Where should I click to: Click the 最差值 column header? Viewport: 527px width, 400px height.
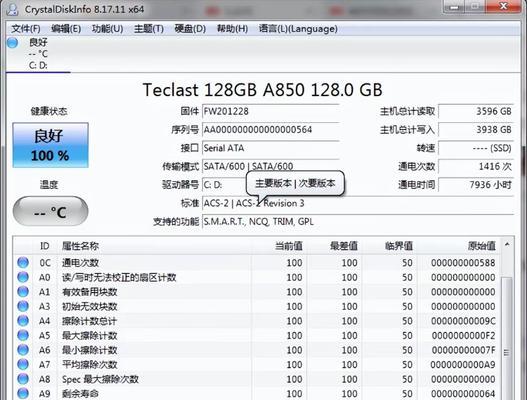click(x=334, y=246)
